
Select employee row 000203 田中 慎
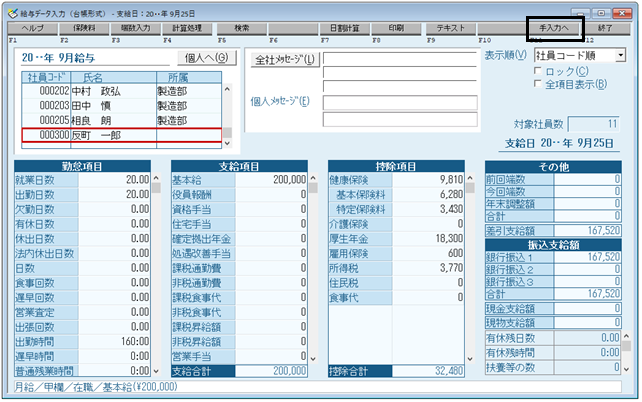click(x=122, y=106)
